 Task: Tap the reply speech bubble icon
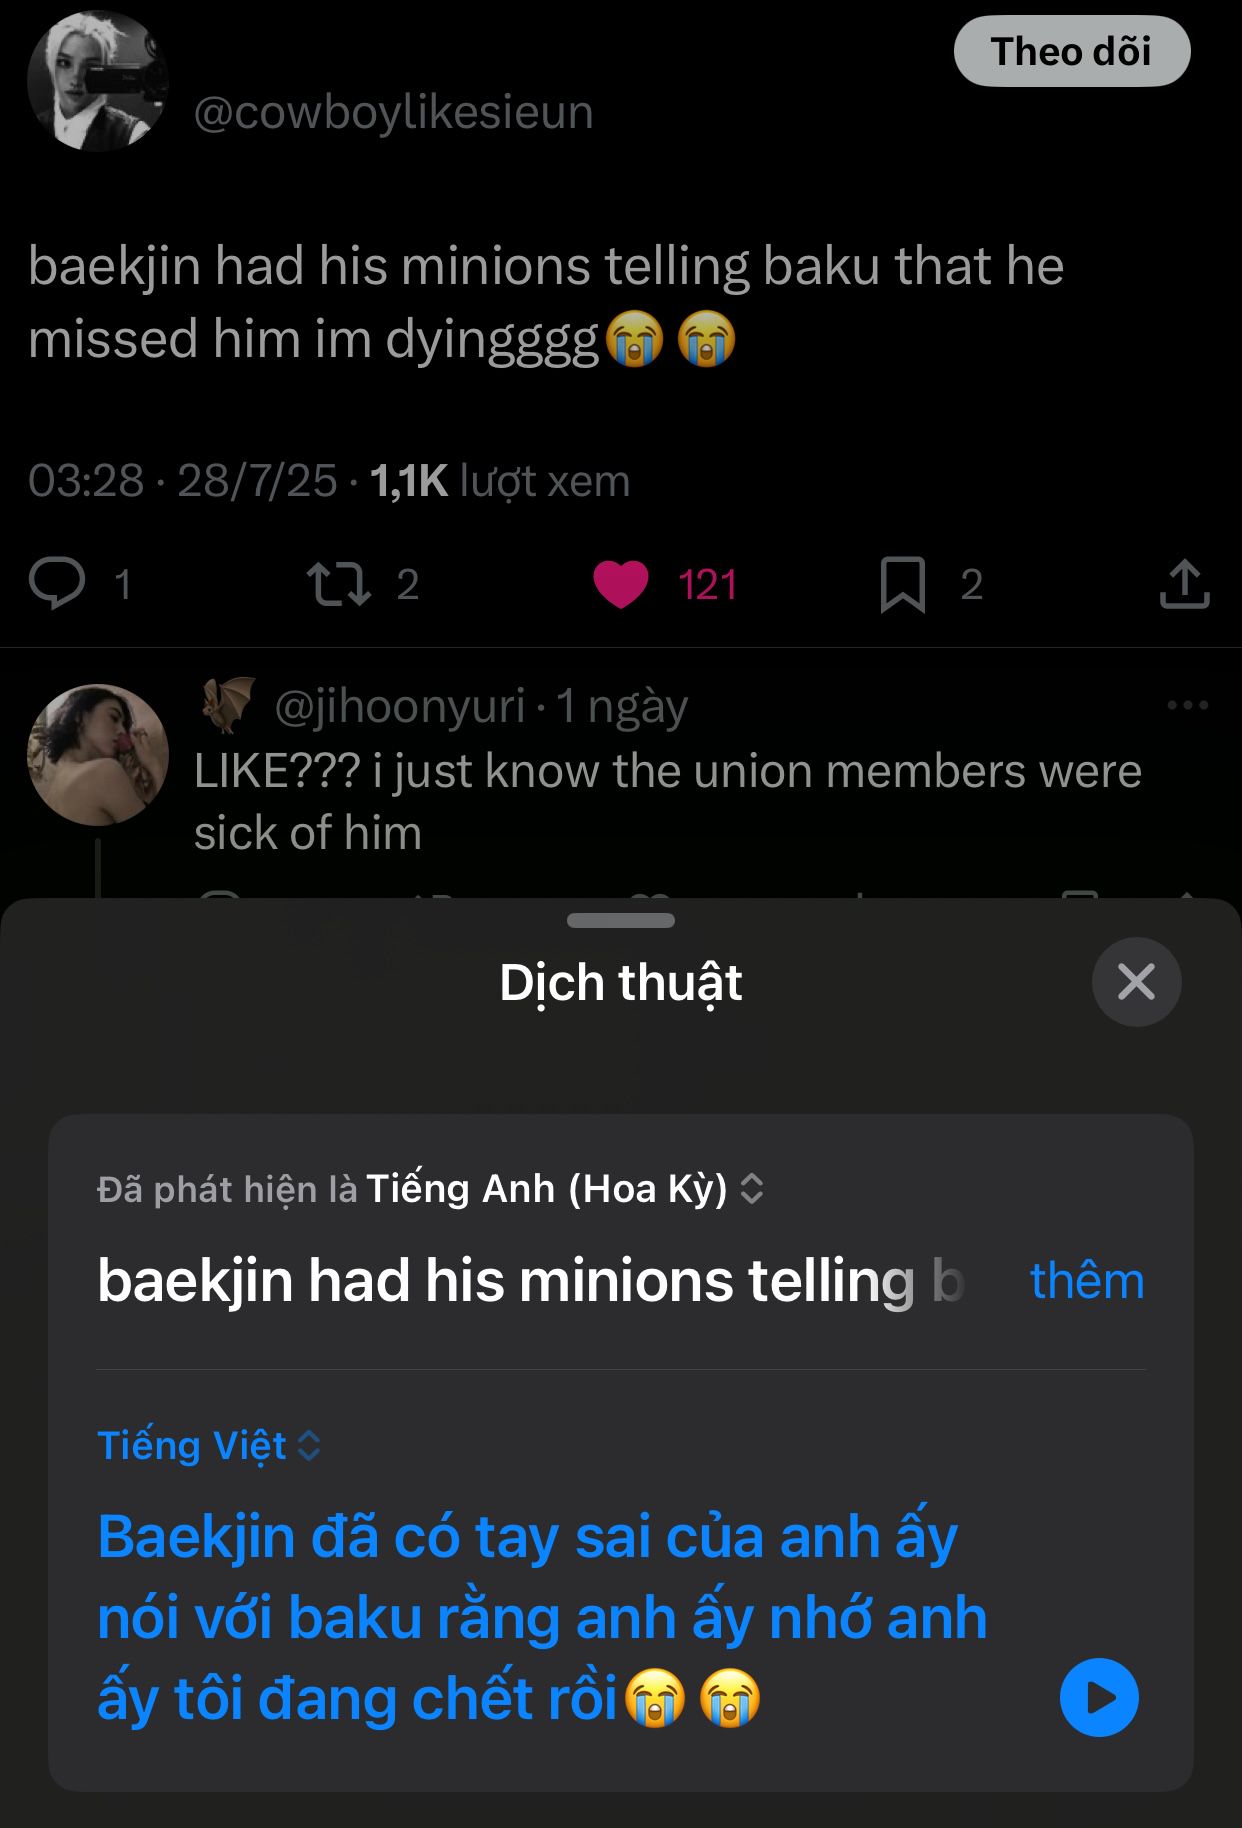(57, 584)
